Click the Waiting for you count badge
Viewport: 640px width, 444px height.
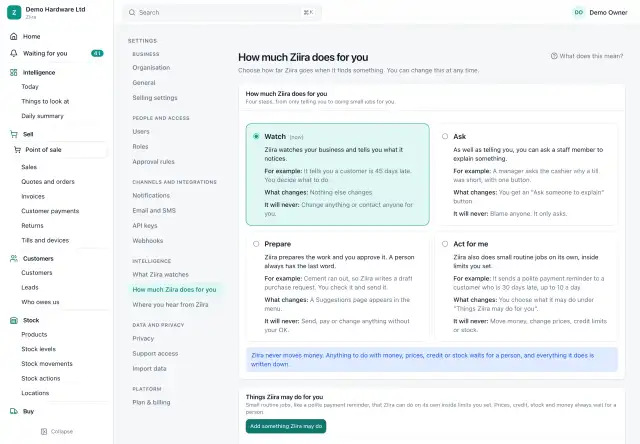tap(97, 53)
